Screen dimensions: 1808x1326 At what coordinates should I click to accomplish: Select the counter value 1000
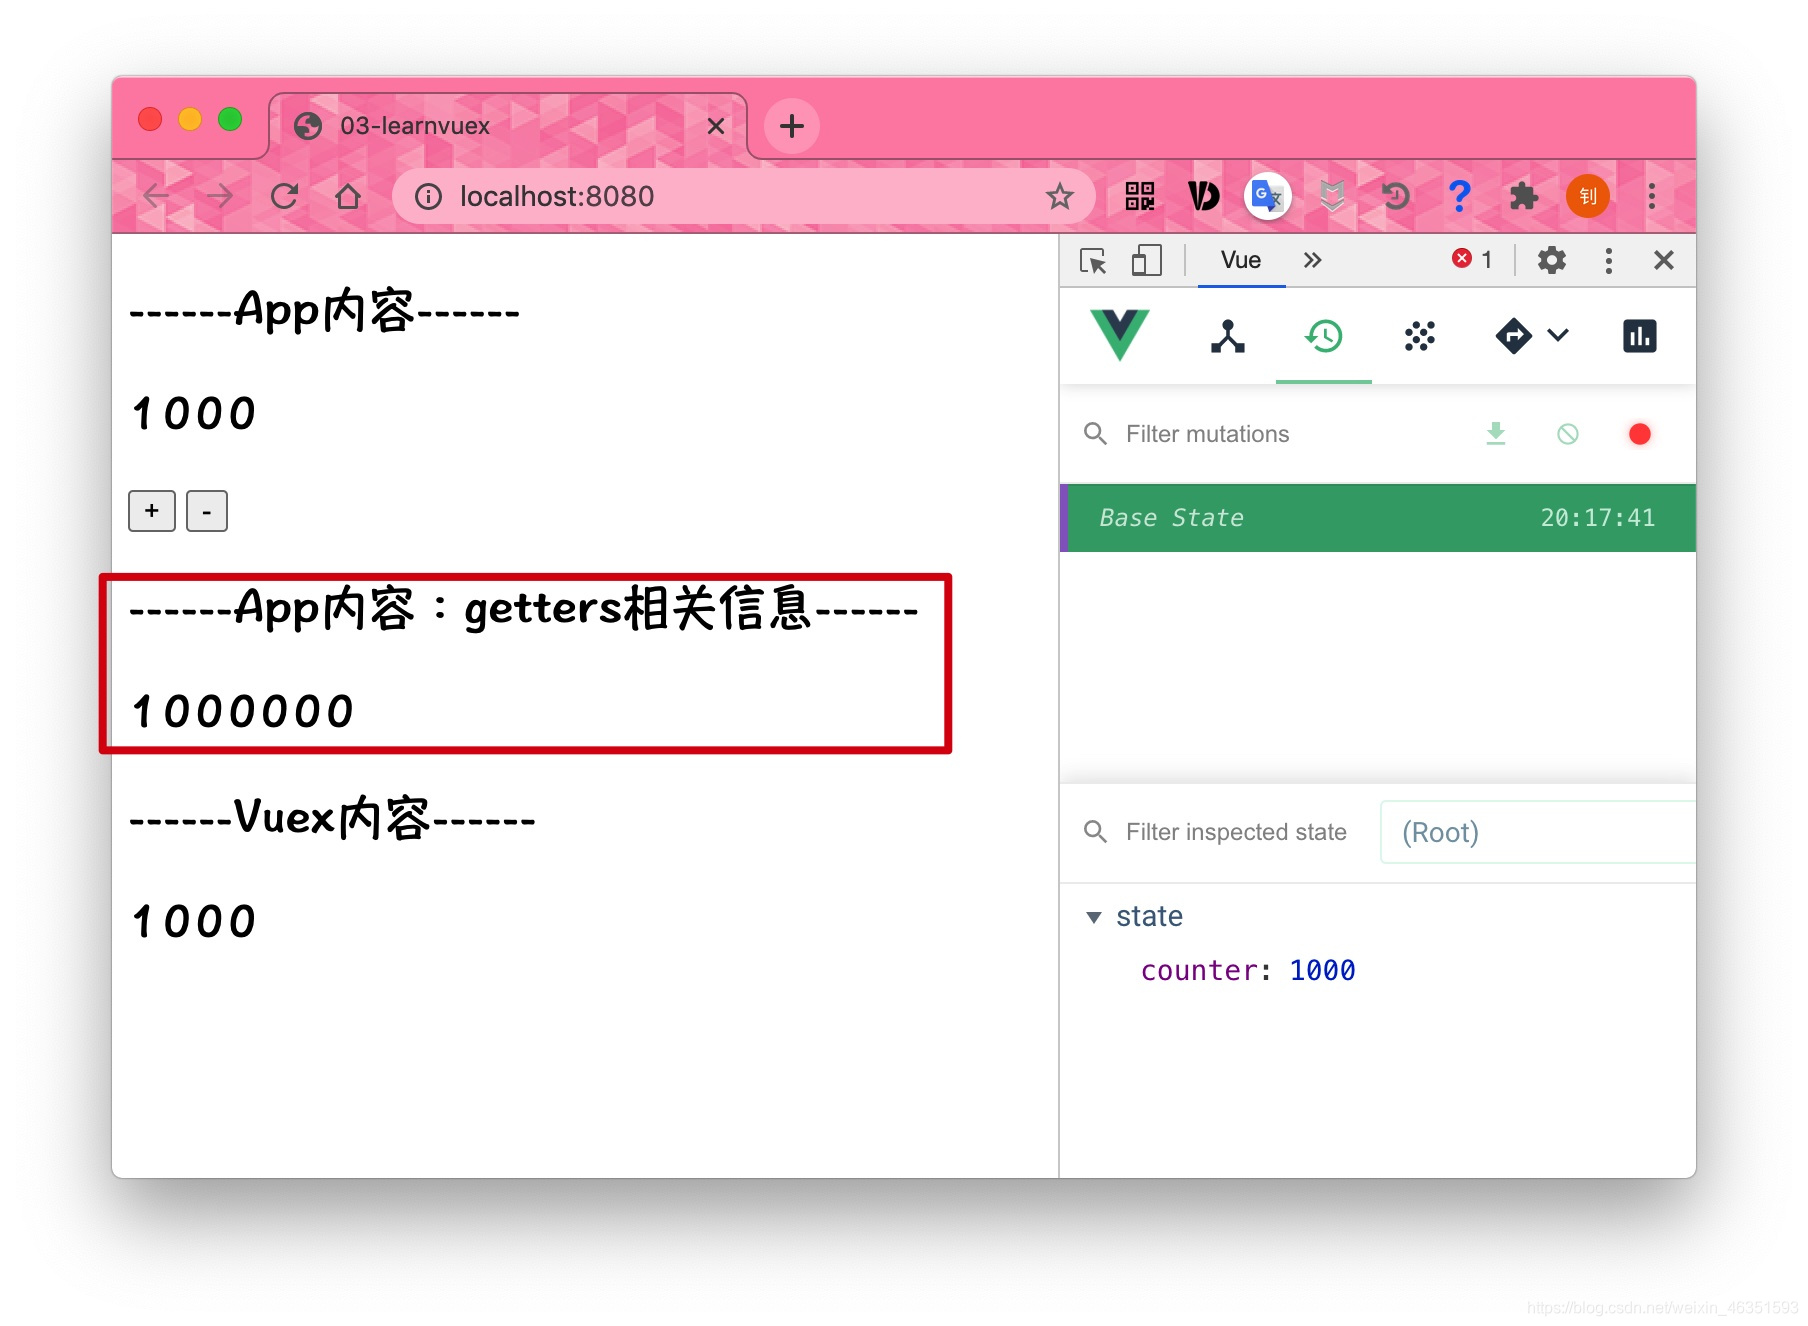click(1322, 971)
